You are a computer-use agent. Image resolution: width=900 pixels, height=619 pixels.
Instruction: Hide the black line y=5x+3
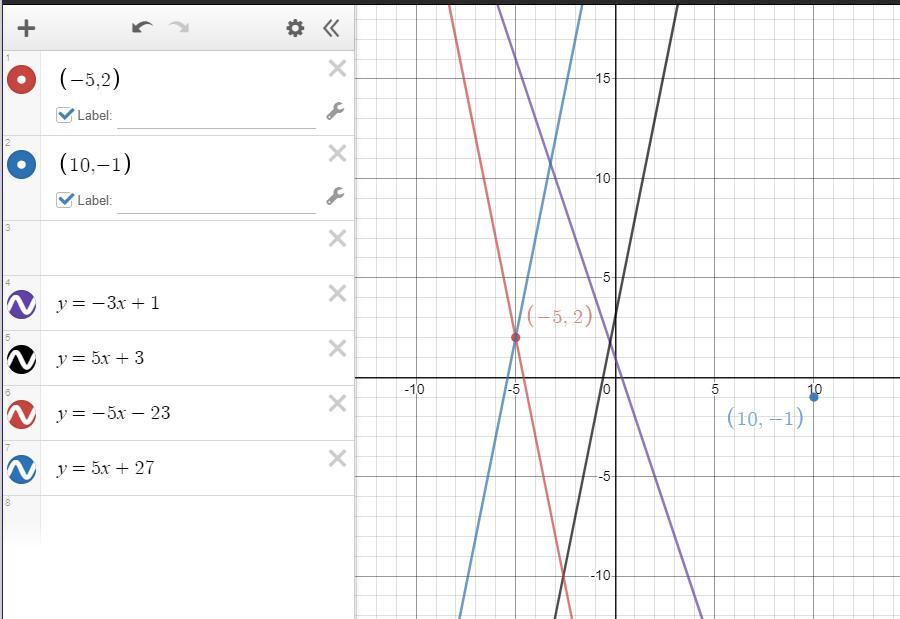tap(21, 359)
